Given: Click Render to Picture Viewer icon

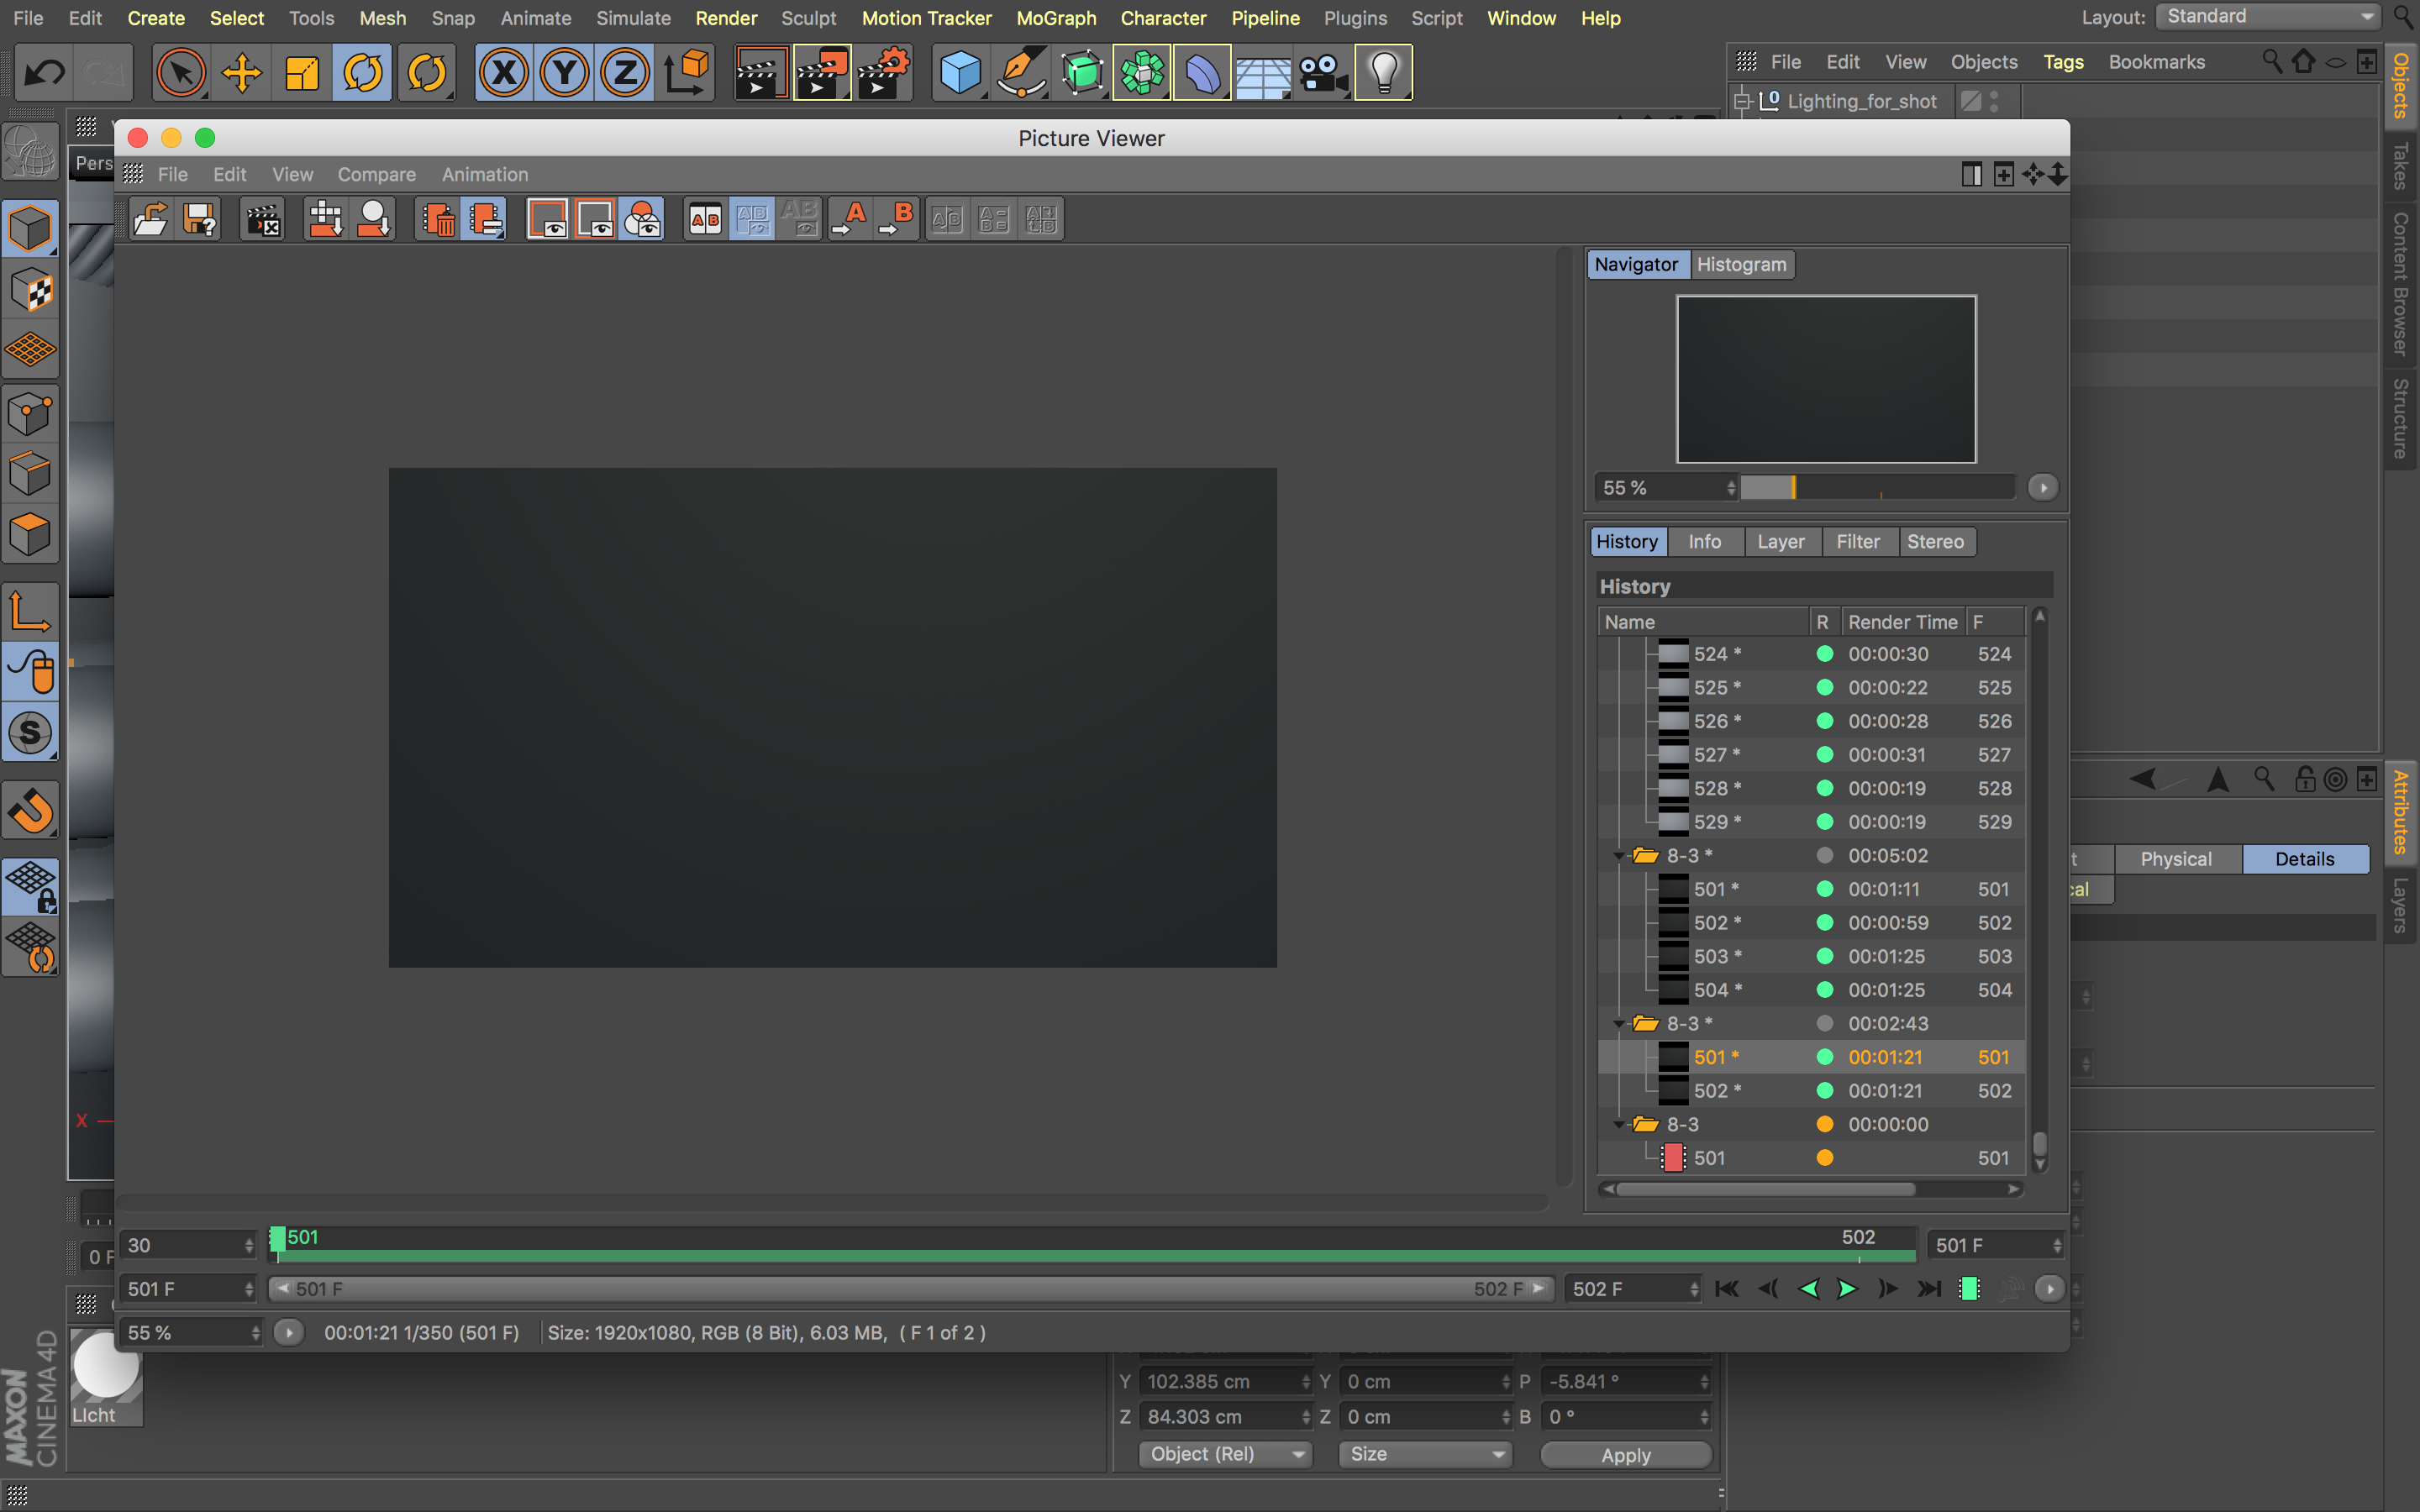Looking at the screenshot, I should (822, 72).
